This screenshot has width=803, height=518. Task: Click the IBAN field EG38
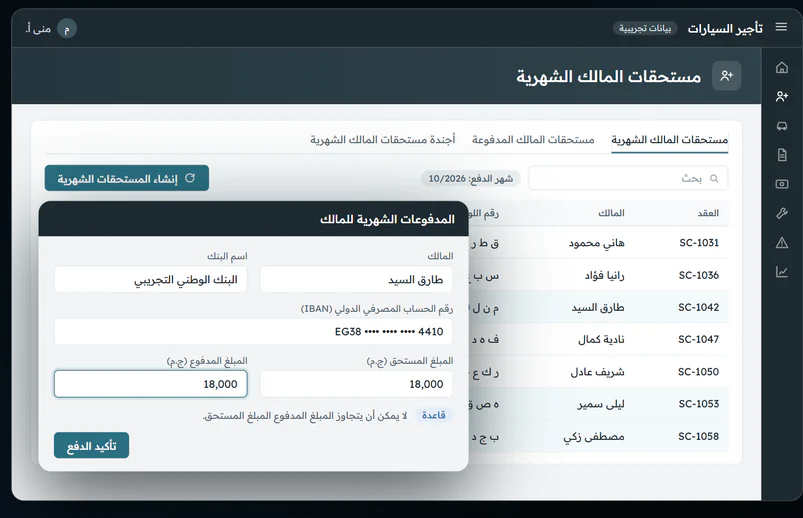point(253,331)
